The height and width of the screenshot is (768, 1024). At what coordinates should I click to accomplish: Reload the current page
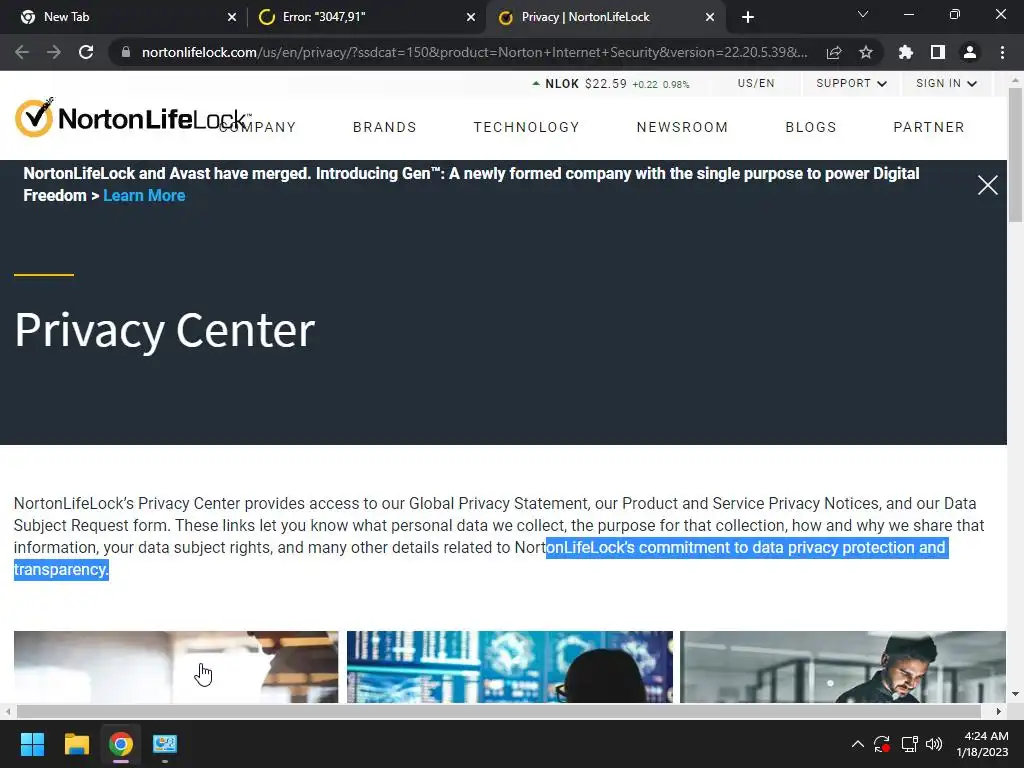86,52
